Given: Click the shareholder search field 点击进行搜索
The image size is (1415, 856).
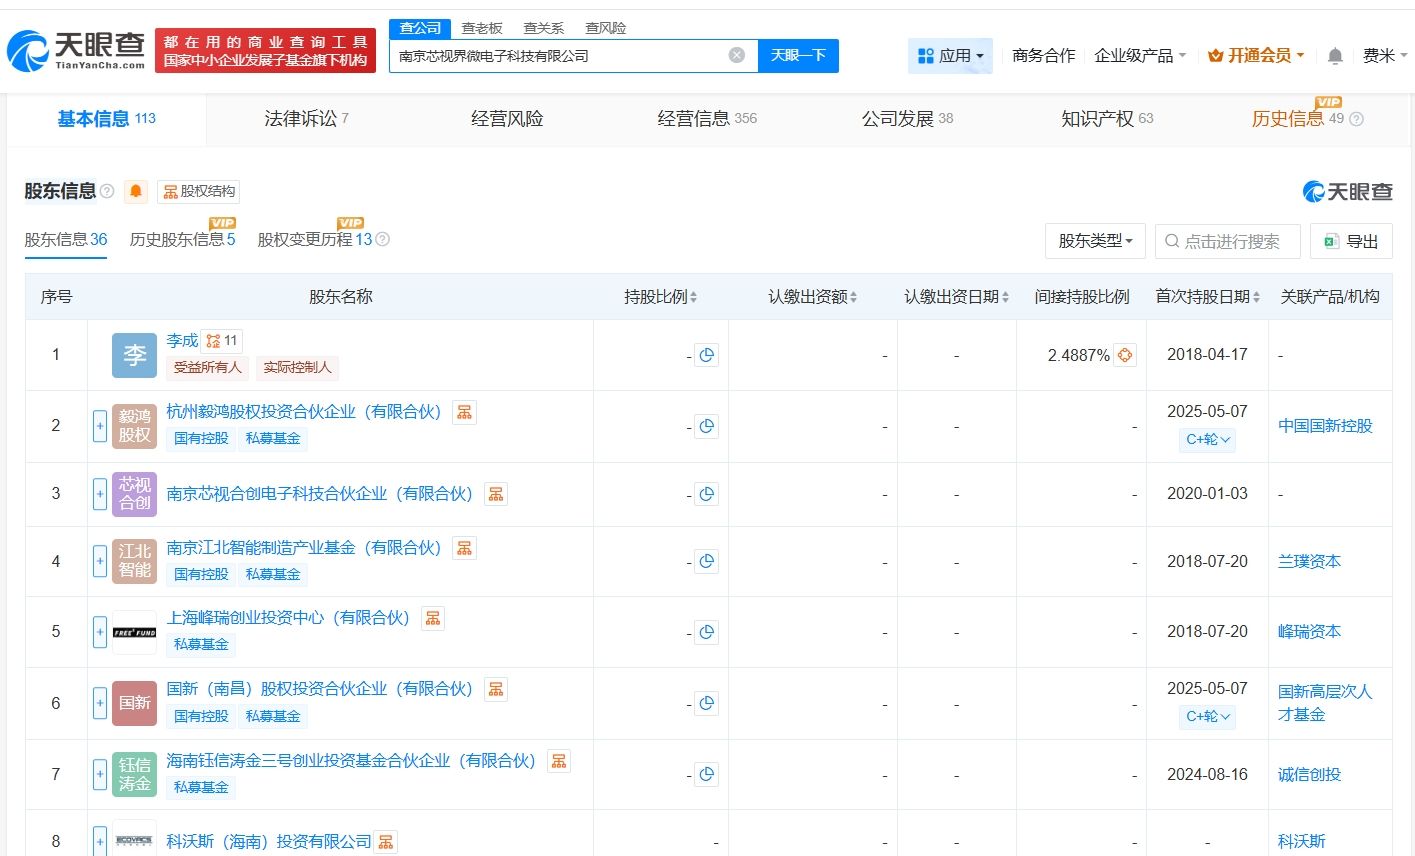Looking at the screenshot, I should click(1228, 241).
